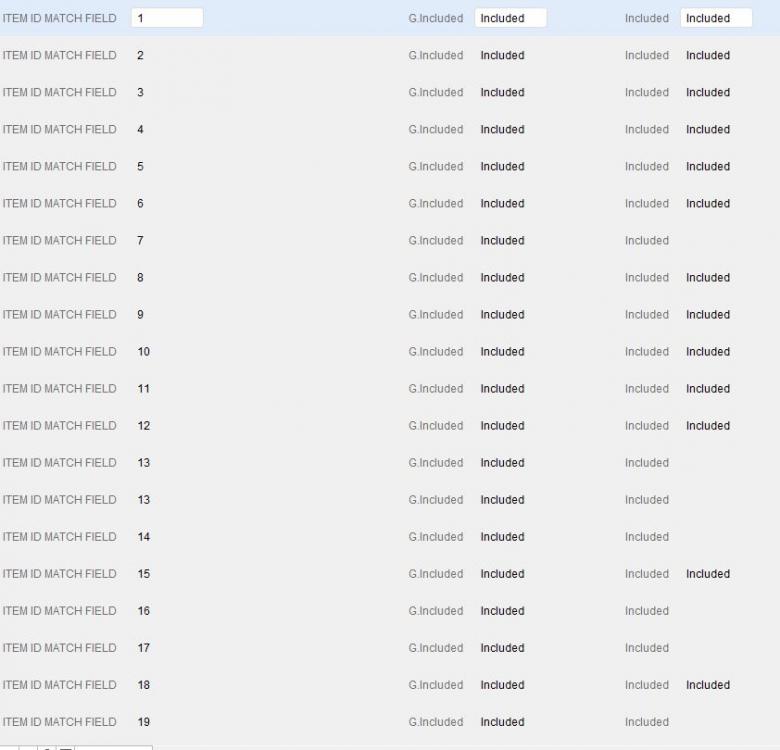
Task: Click ITEM ID MATCH FIELD label of row 14
Action: (59, 537)
